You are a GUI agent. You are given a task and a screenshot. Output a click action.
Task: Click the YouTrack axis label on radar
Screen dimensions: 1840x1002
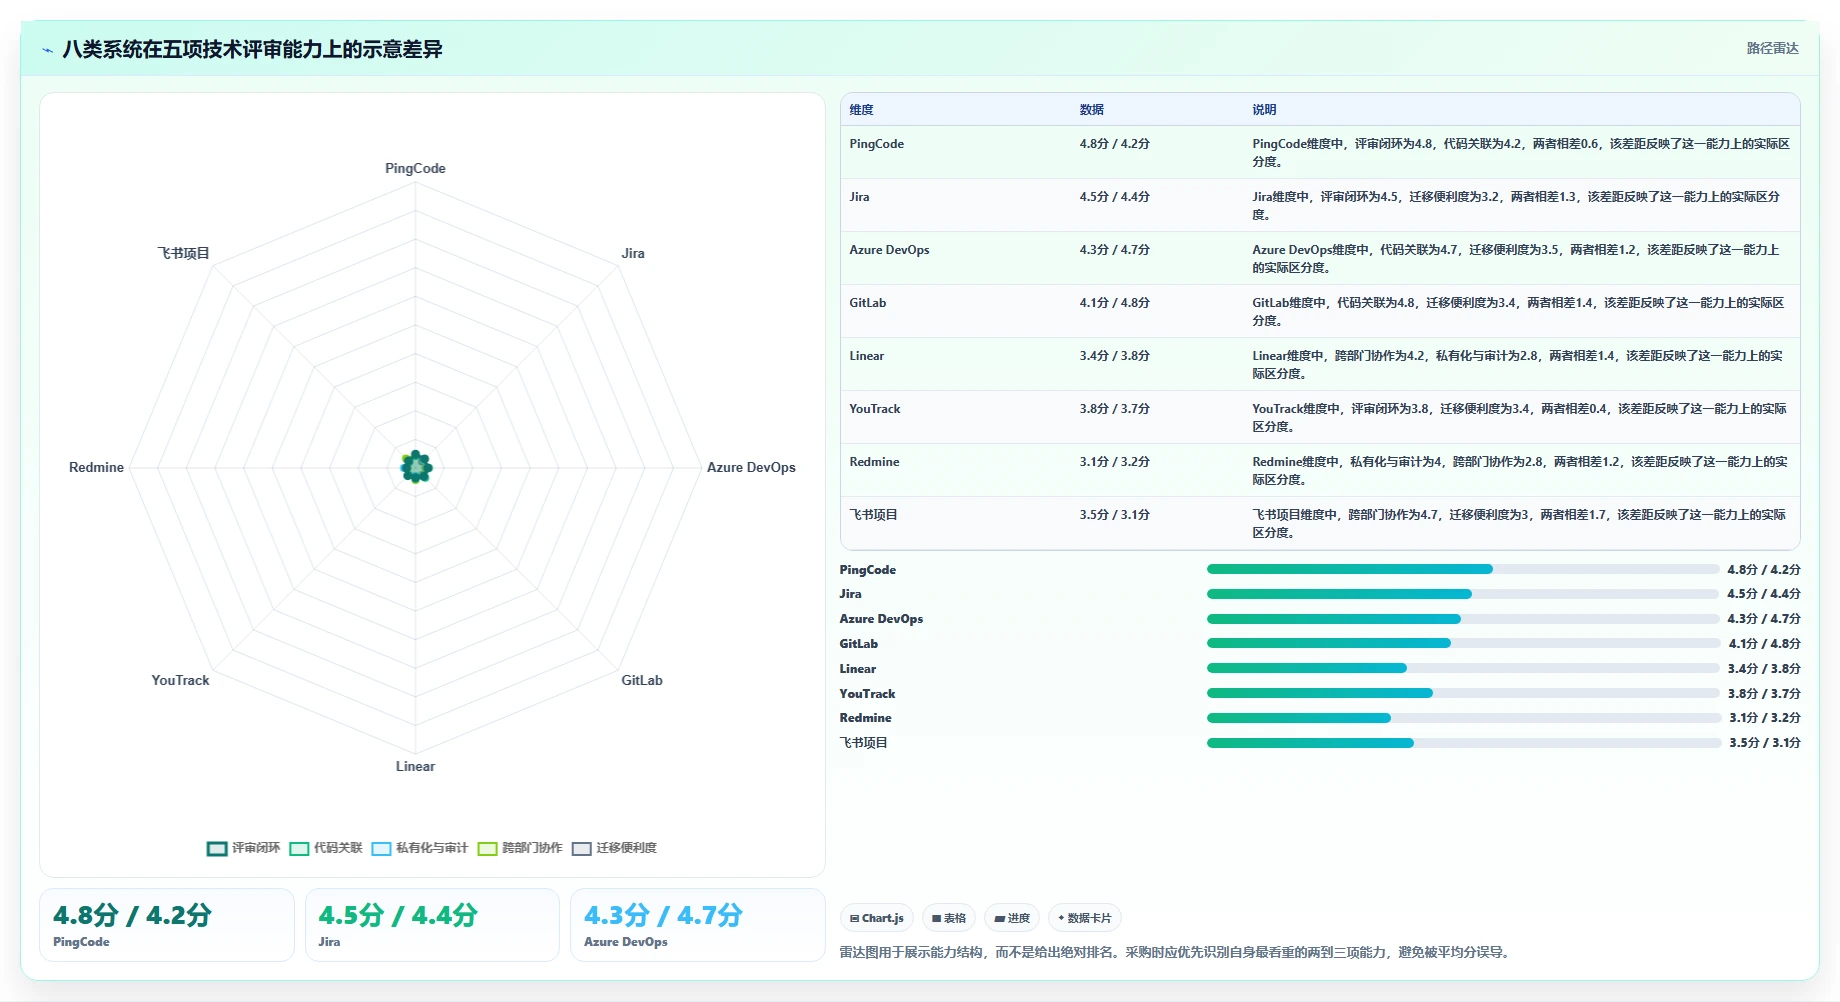pos(180,680)
